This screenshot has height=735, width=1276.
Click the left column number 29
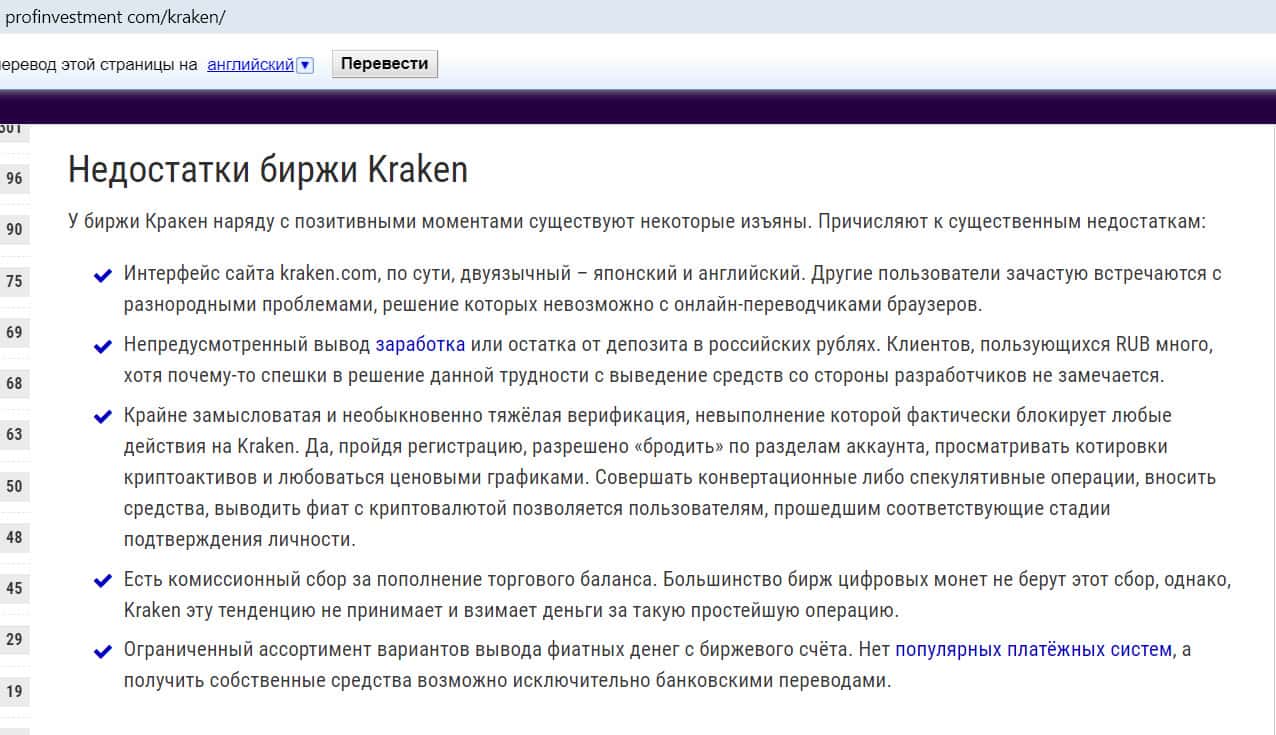(x=14, y=639)
